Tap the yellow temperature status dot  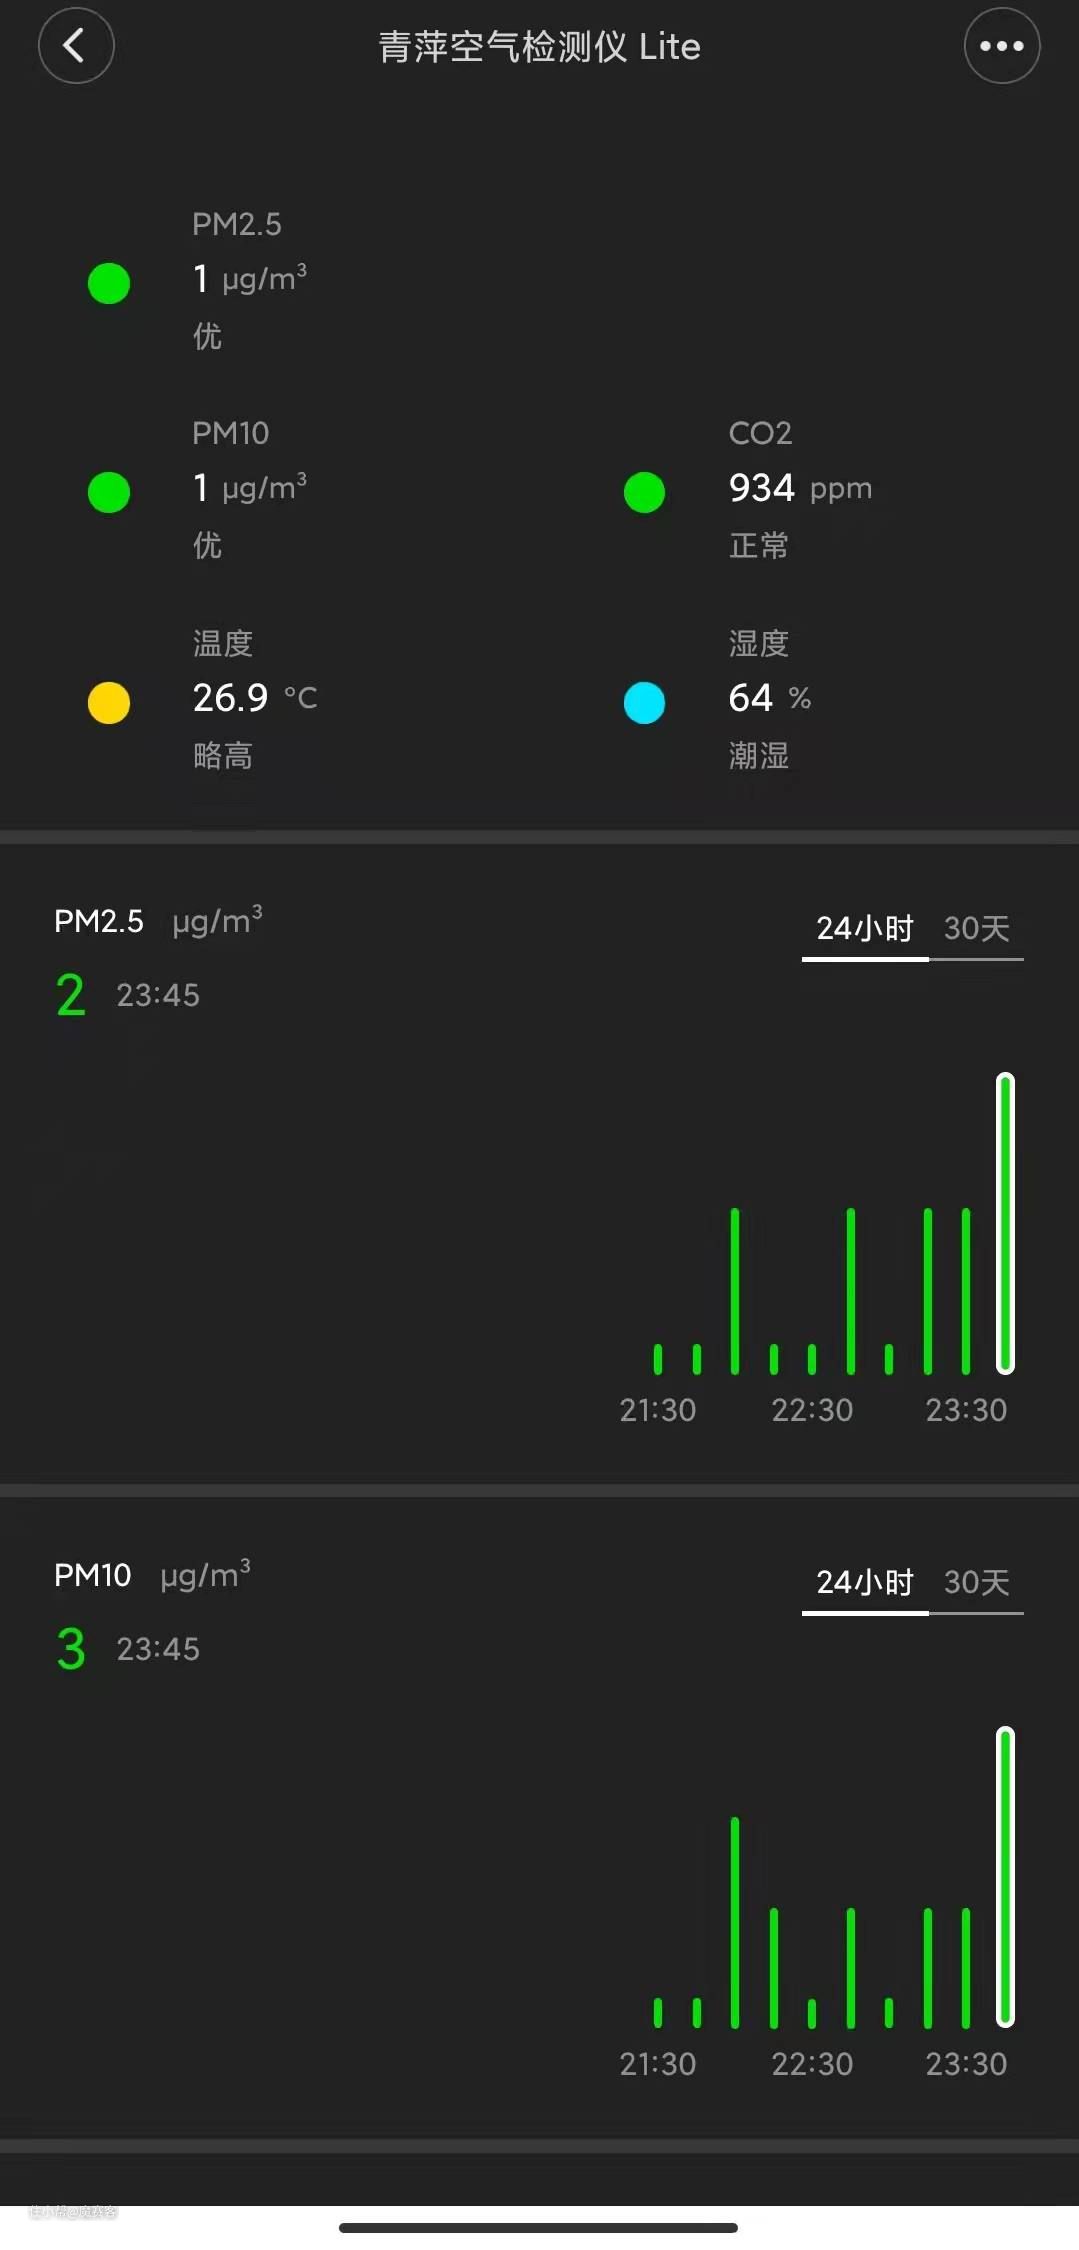(x=109, y=702)
